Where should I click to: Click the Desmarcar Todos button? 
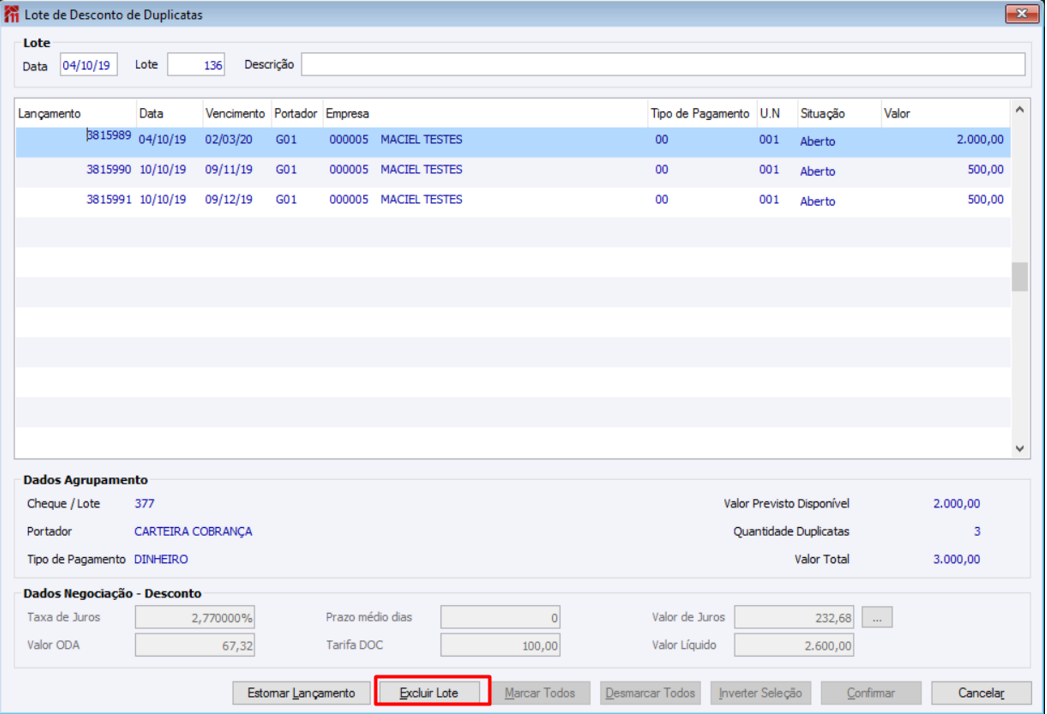(x=650, y=693)
